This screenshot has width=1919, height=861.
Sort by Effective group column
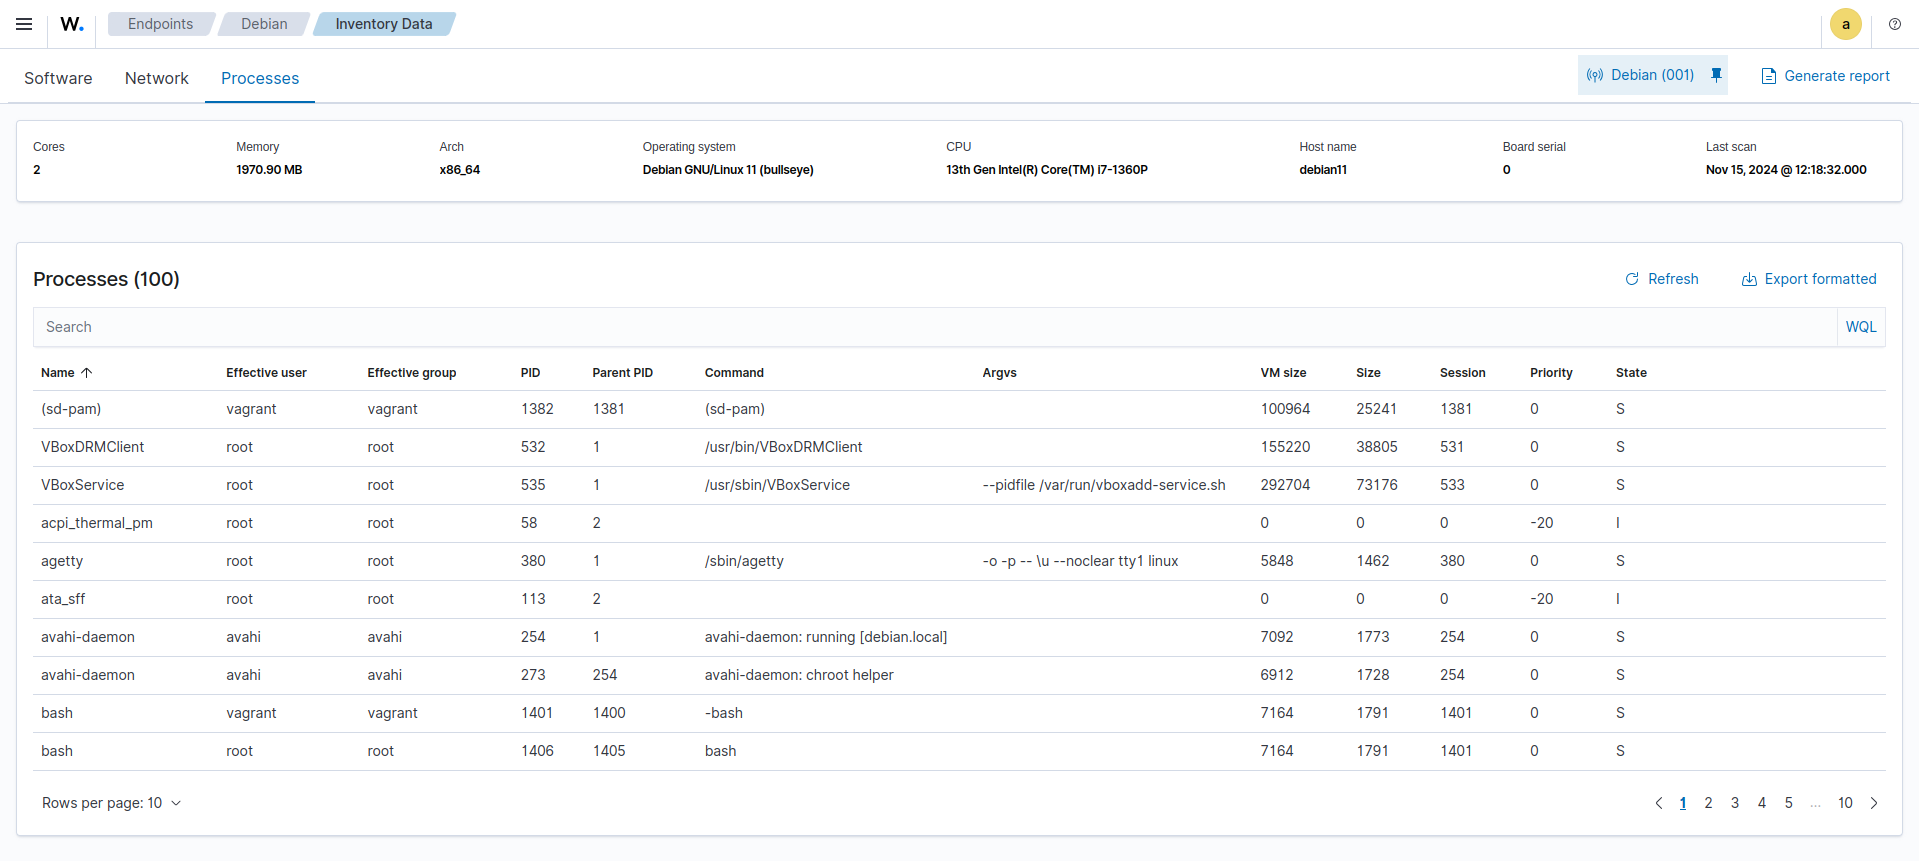coord(411,373)
